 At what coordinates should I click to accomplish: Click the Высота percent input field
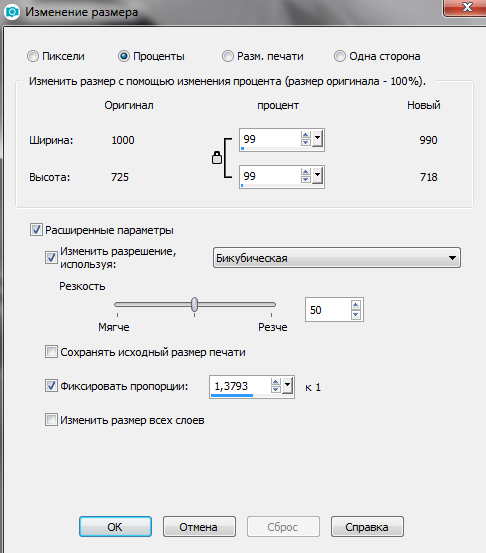pos(270,177)
